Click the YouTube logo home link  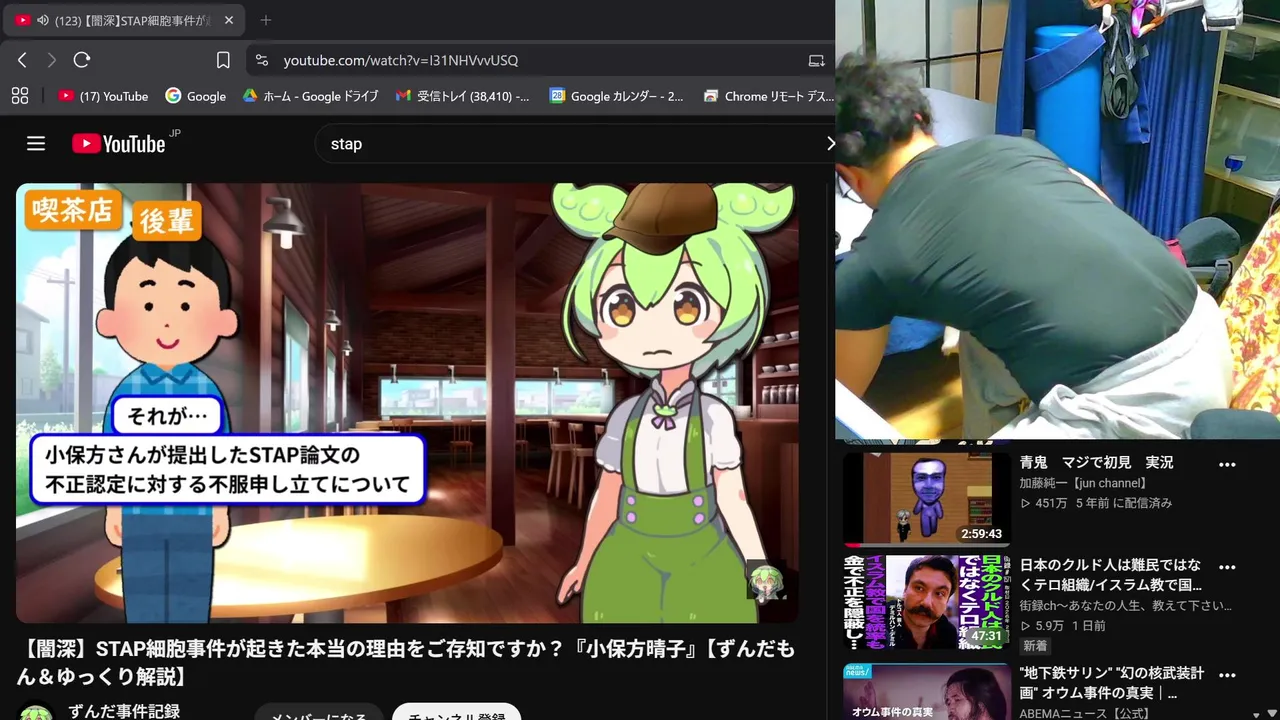(x=119, y=143)
